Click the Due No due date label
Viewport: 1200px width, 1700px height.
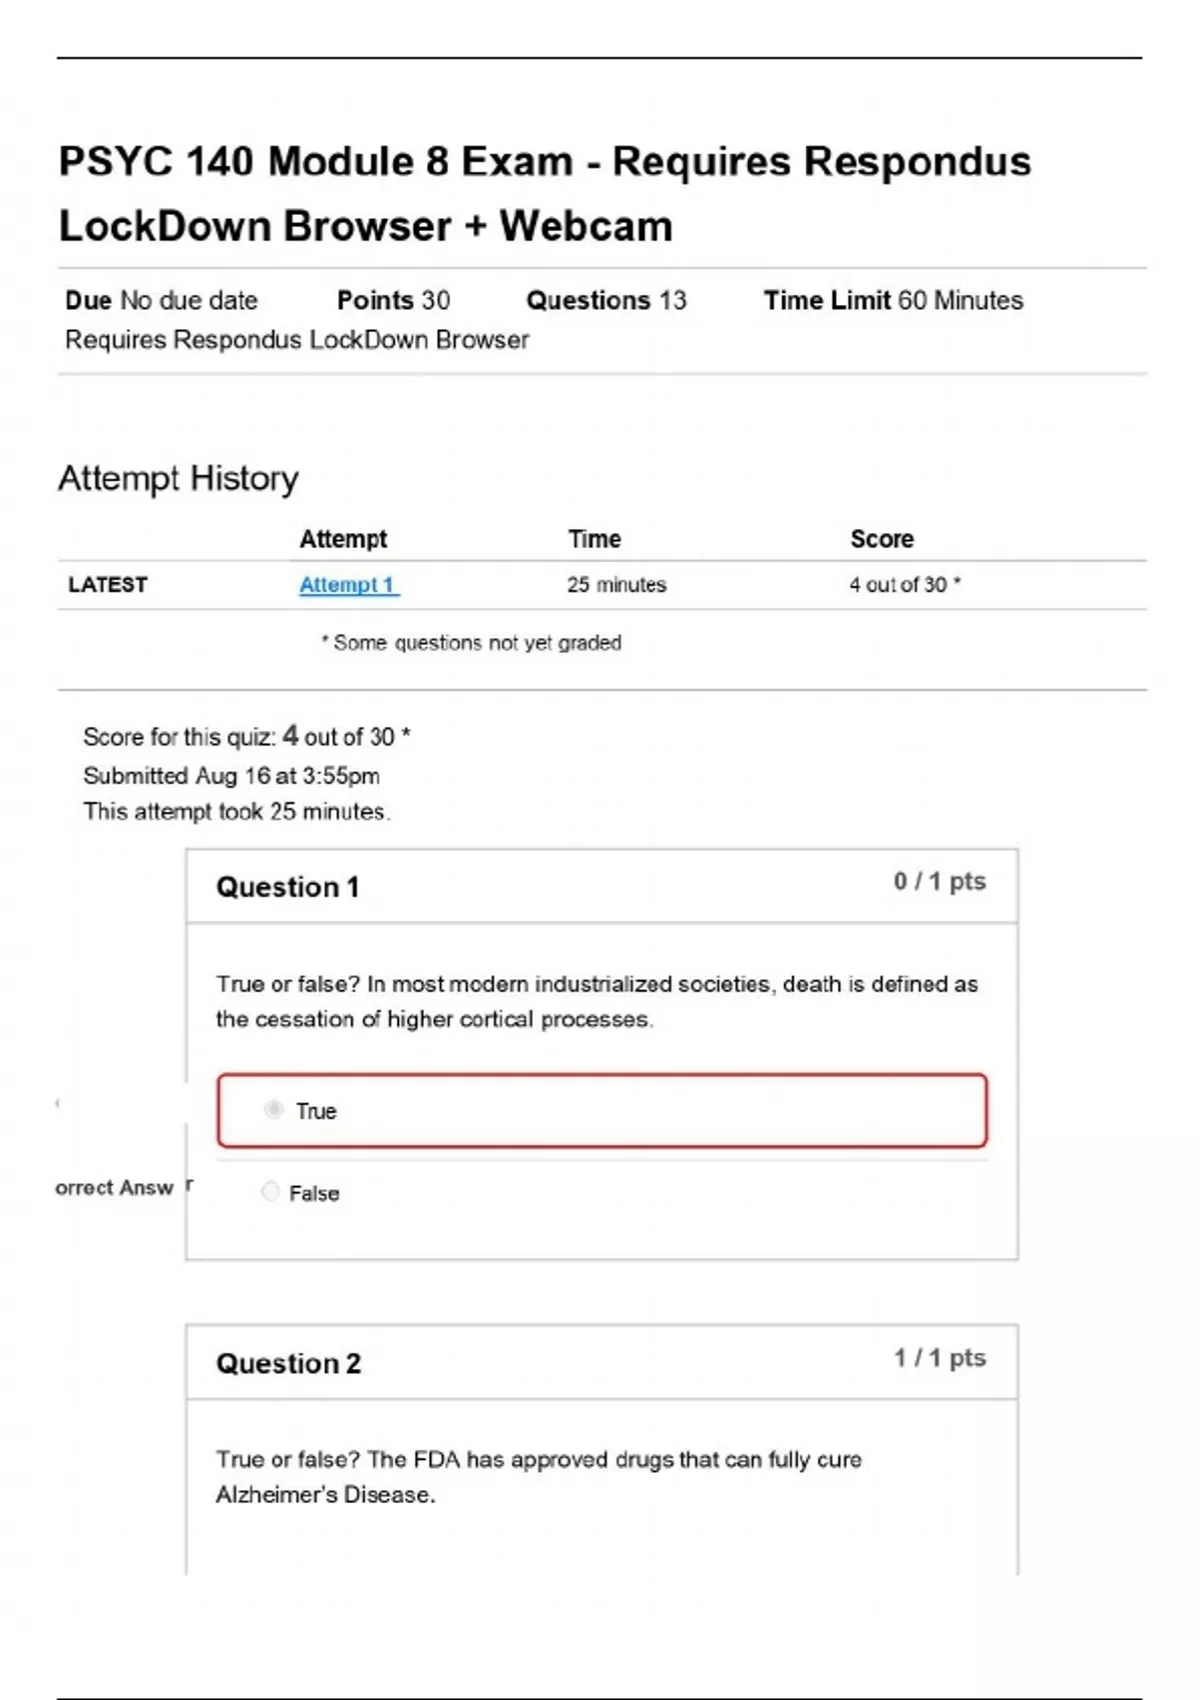coord(161,300)
